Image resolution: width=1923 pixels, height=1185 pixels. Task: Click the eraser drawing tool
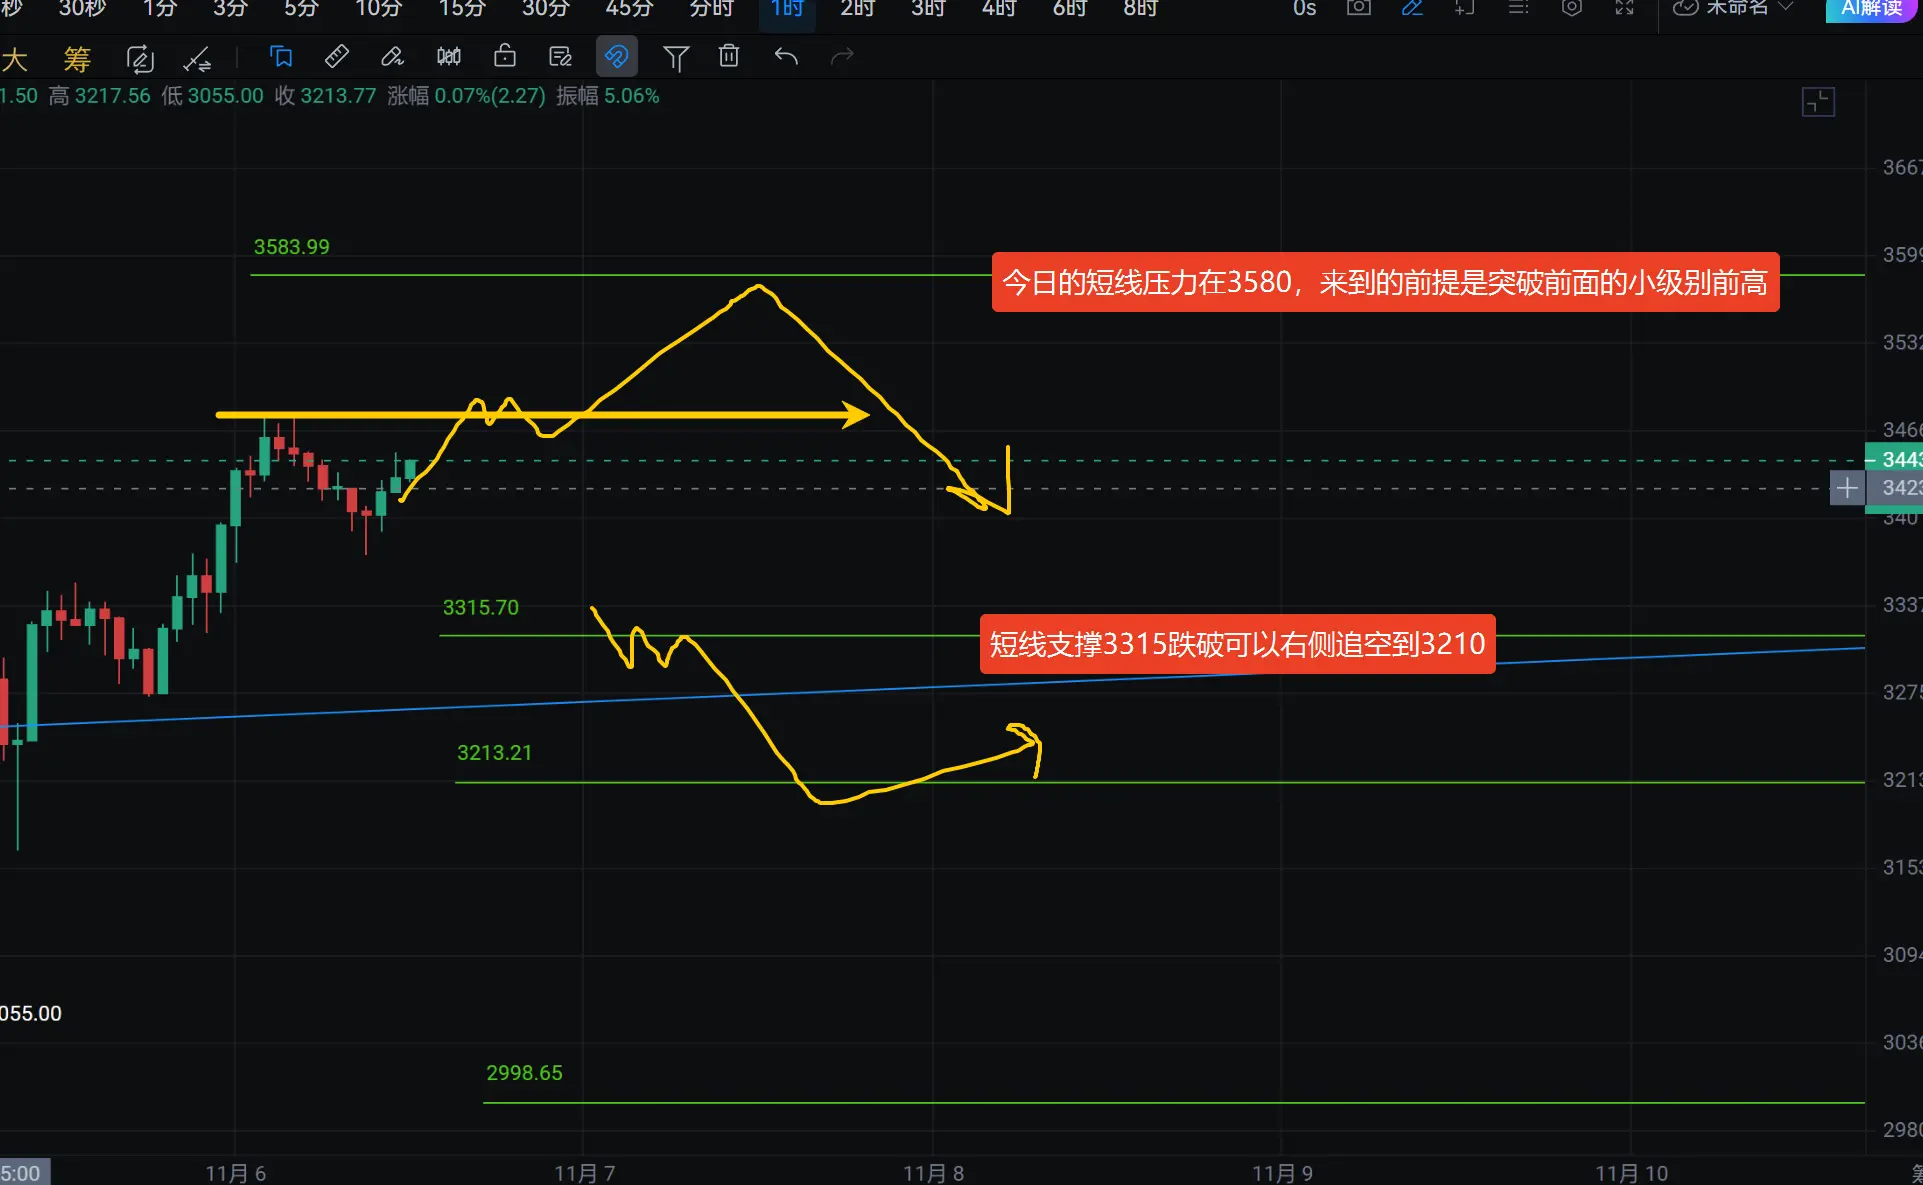pos(392,57)
